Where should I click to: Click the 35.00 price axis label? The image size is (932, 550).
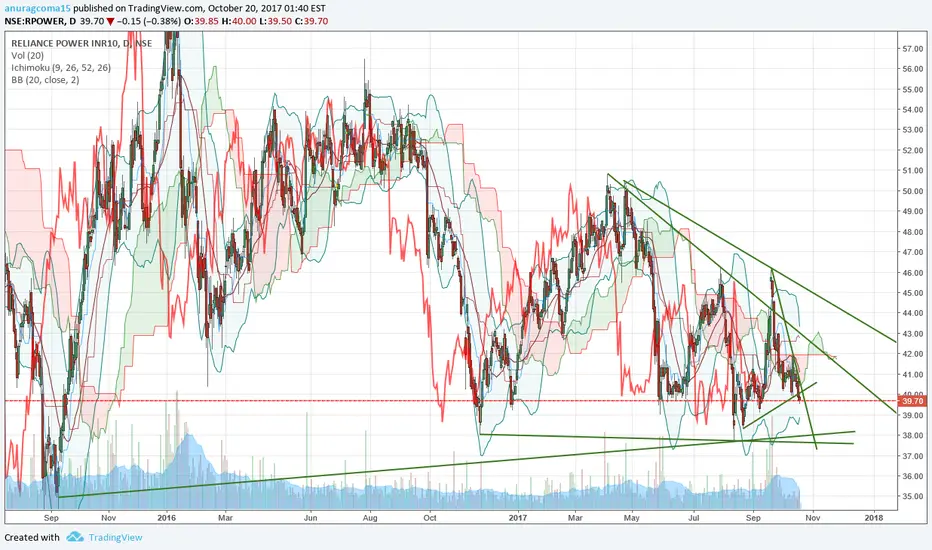[x=912, y=496]
